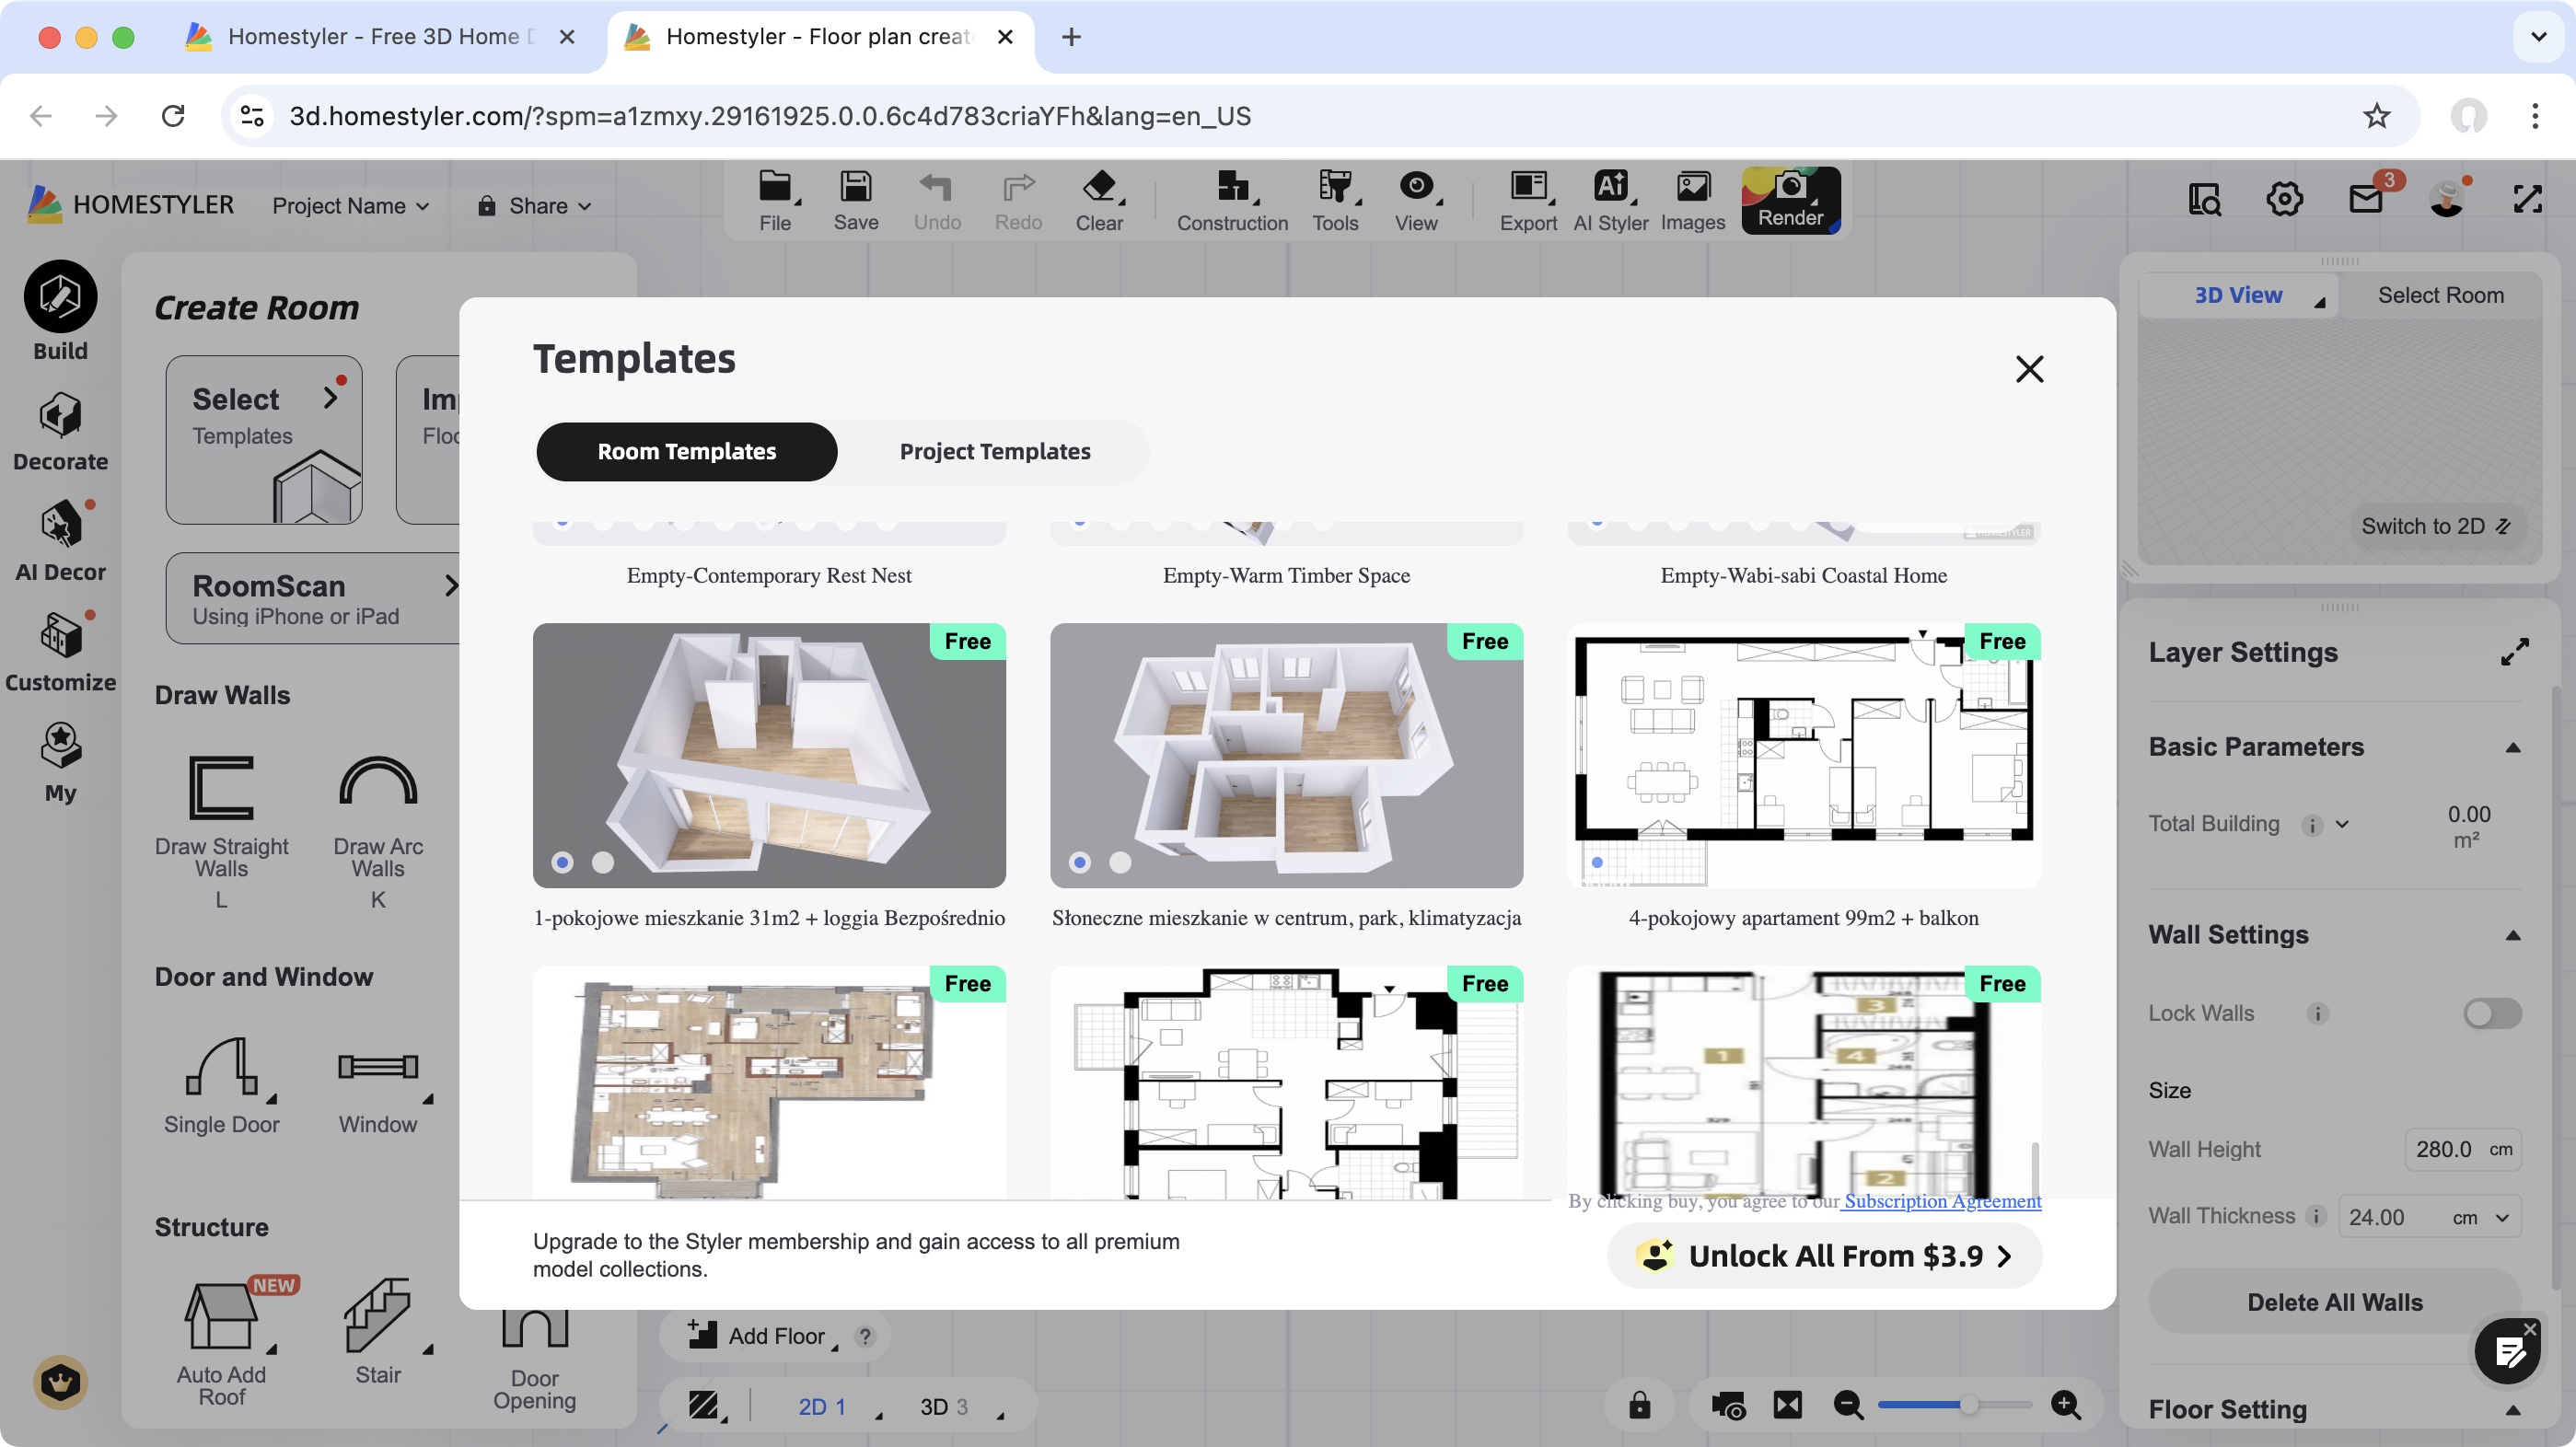Click the canvas zoom slider handle

1967,1405
